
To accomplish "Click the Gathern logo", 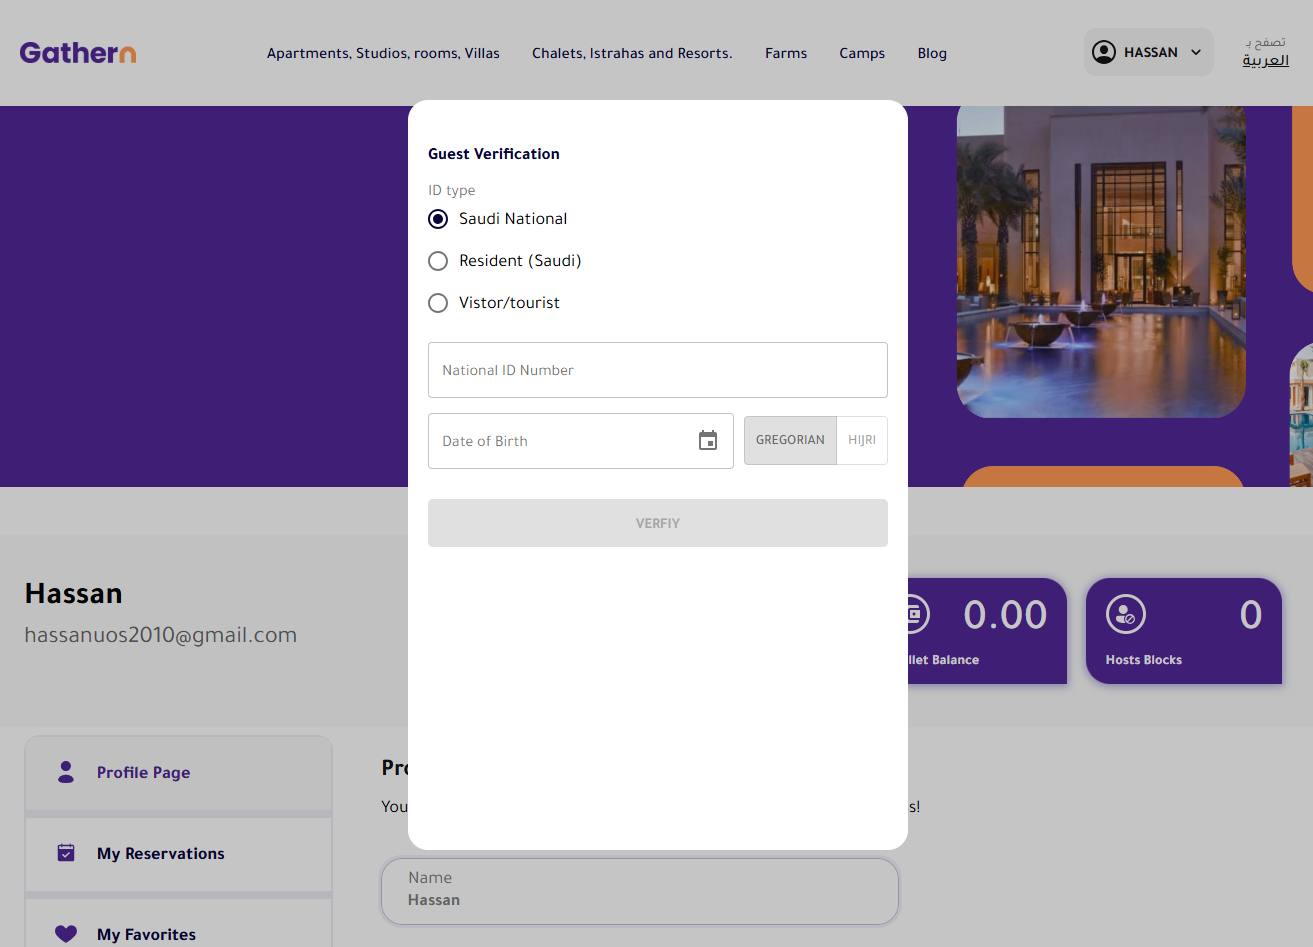I will pyautogui.click(x=78, y=53).
